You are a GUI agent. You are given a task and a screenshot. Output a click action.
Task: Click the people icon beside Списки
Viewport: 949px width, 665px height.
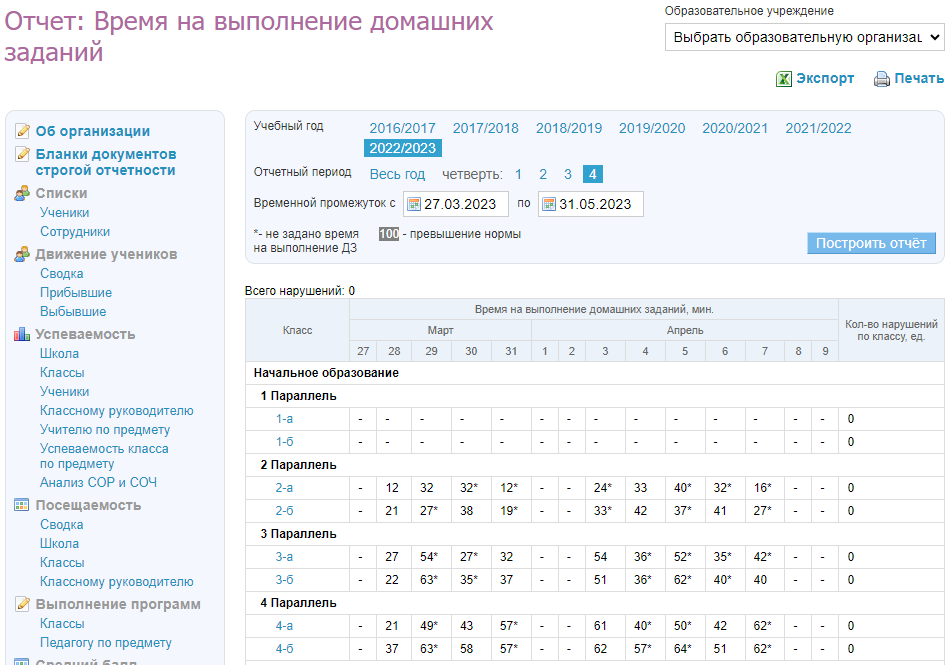click(x=23, y=193)
